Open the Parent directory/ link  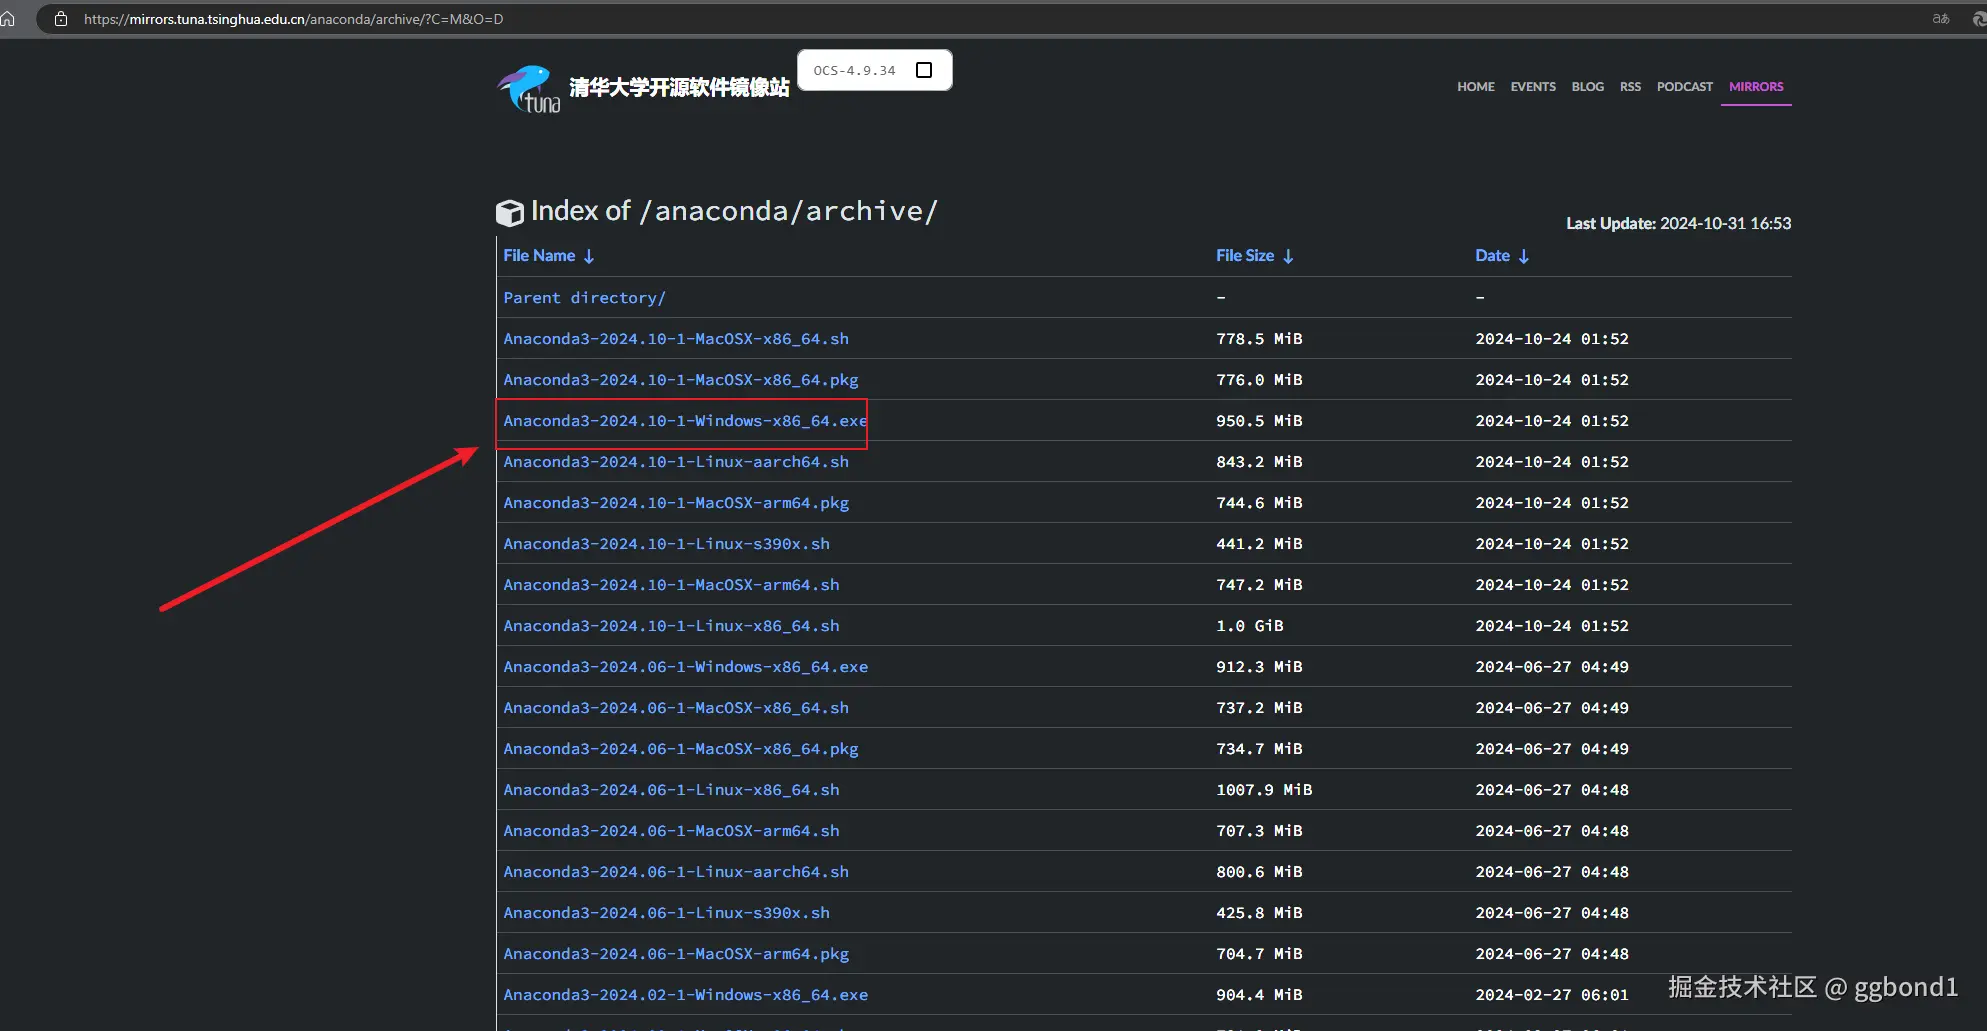click(584, 298)
